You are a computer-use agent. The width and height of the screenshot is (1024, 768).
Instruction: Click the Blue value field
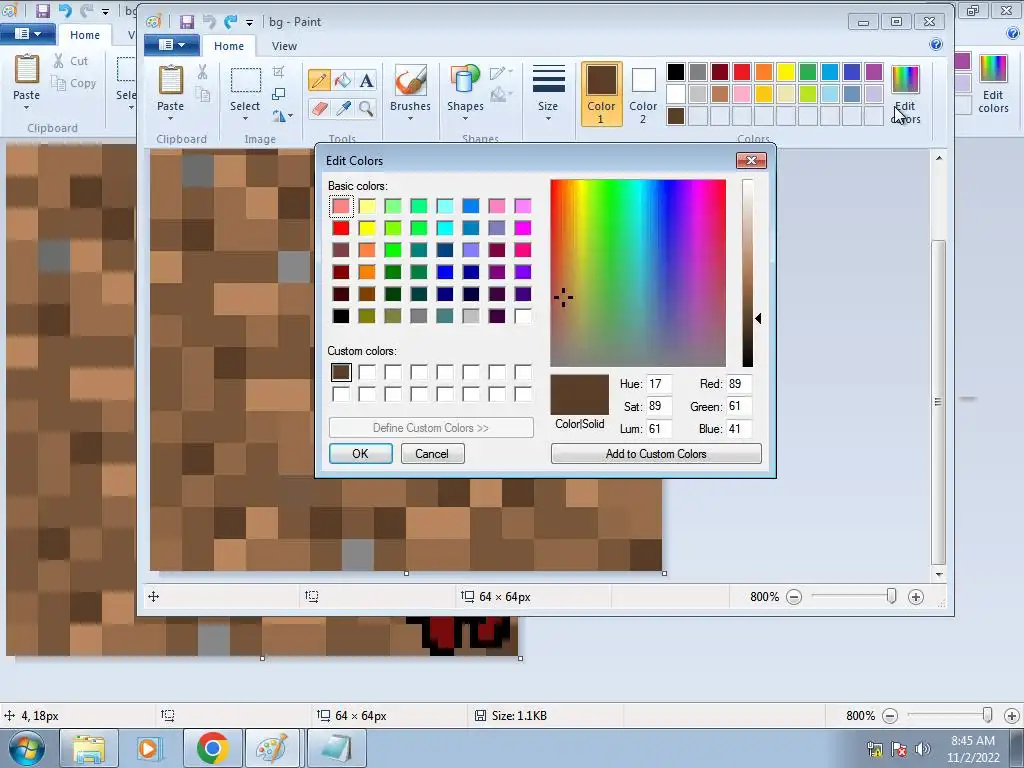click(x=739, y=428)
